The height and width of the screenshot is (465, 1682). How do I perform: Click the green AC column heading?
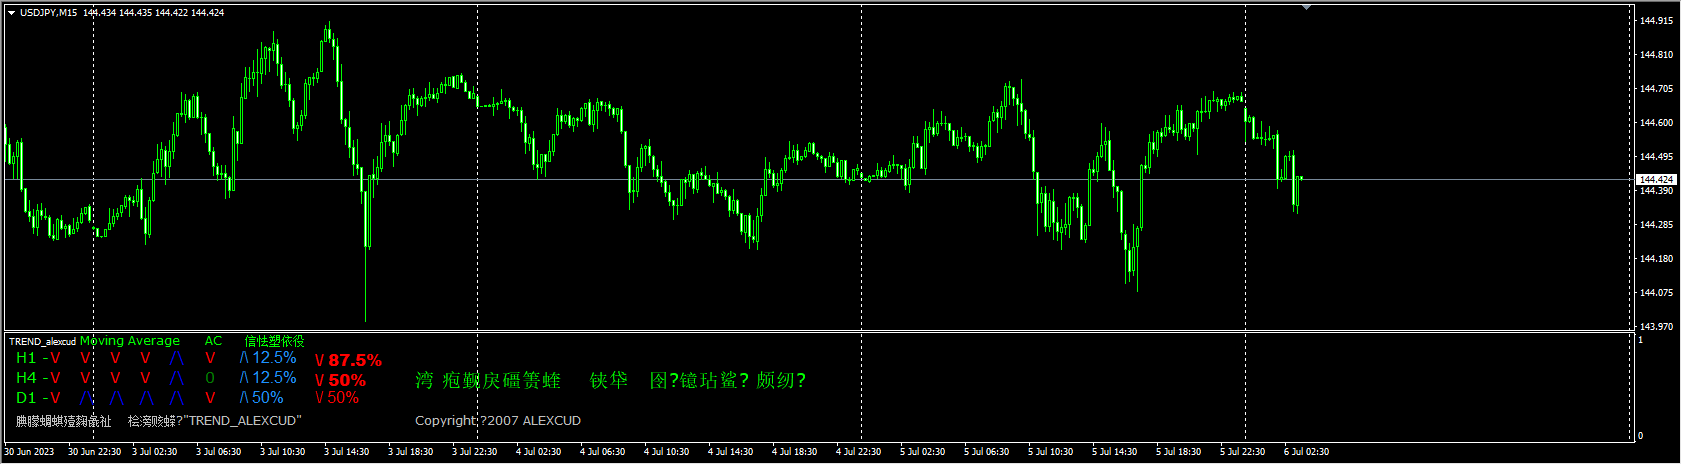pyautogui.click(x=213, y=341)
